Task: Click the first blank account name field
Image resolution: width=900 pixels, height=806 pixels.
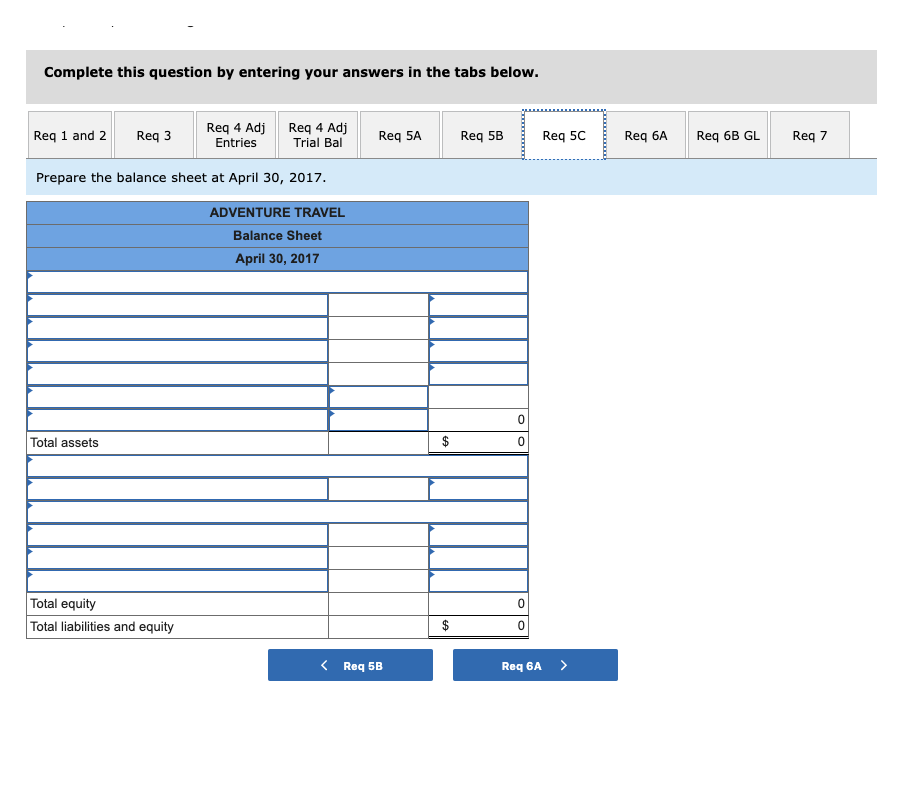Action: (177, 305)
